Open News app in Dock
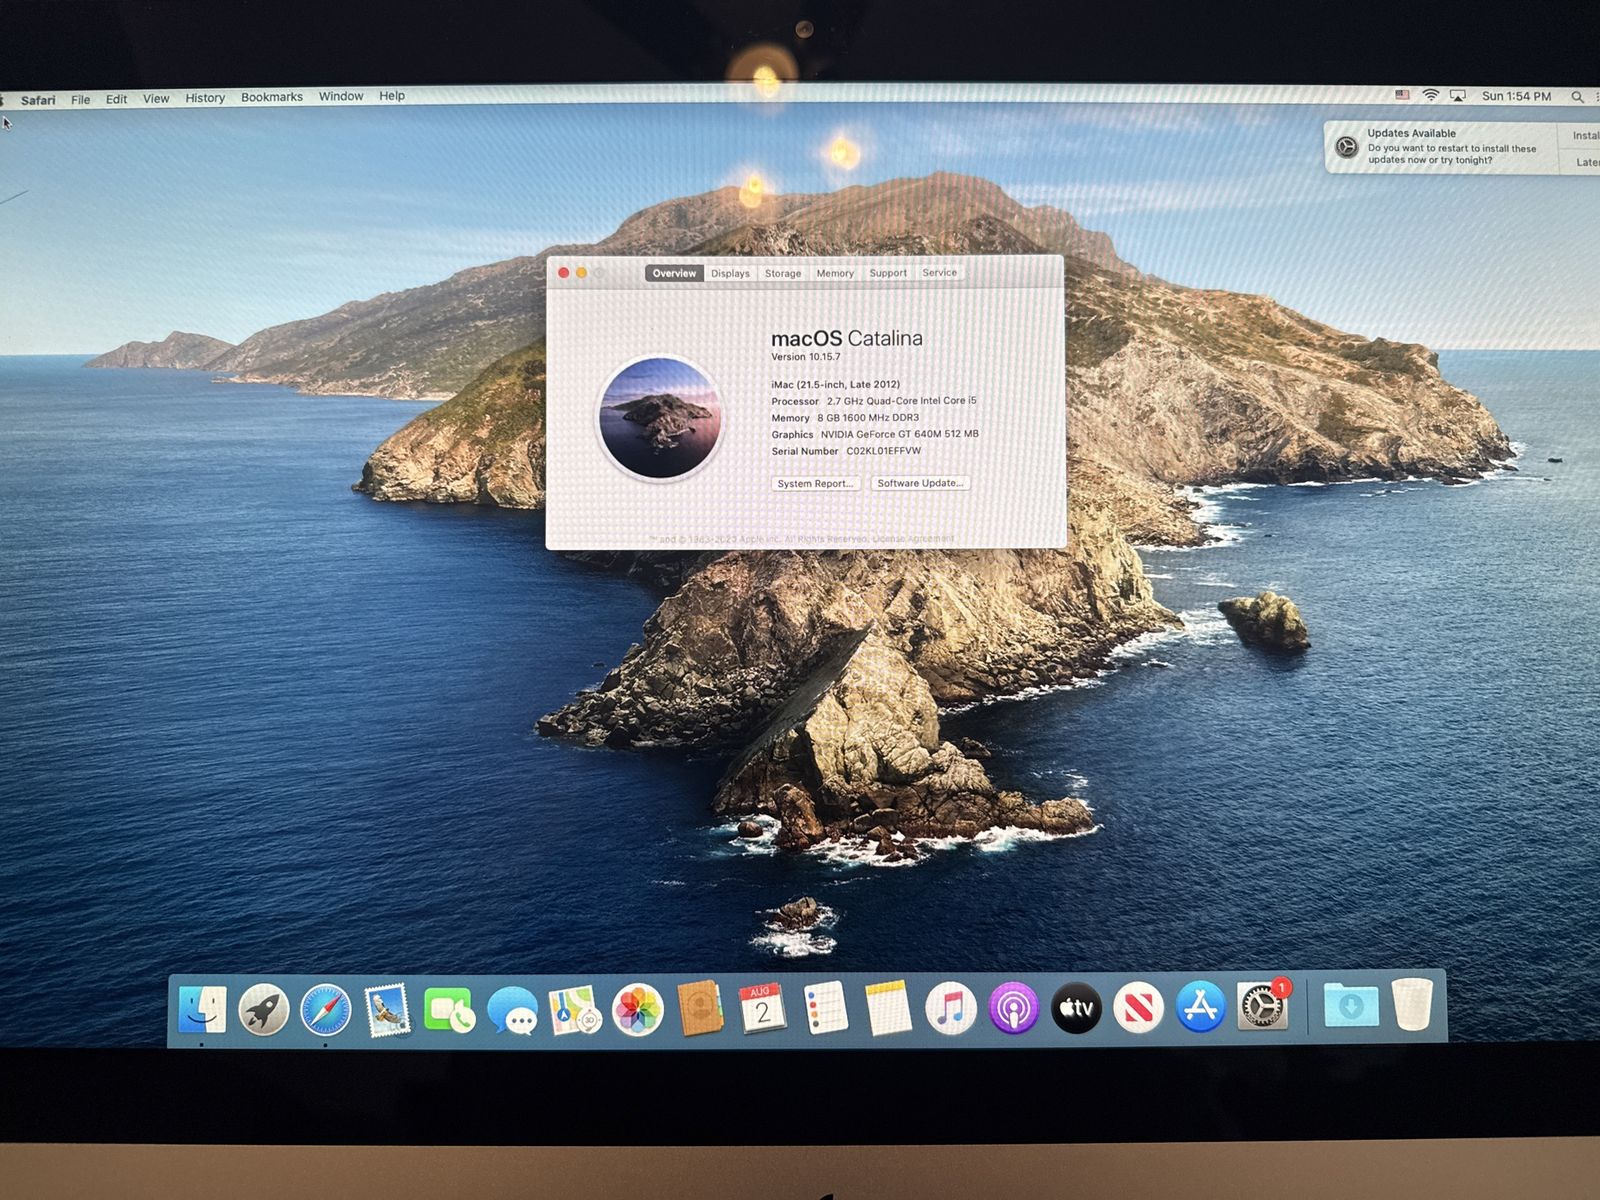 tap(1138, 1008)
